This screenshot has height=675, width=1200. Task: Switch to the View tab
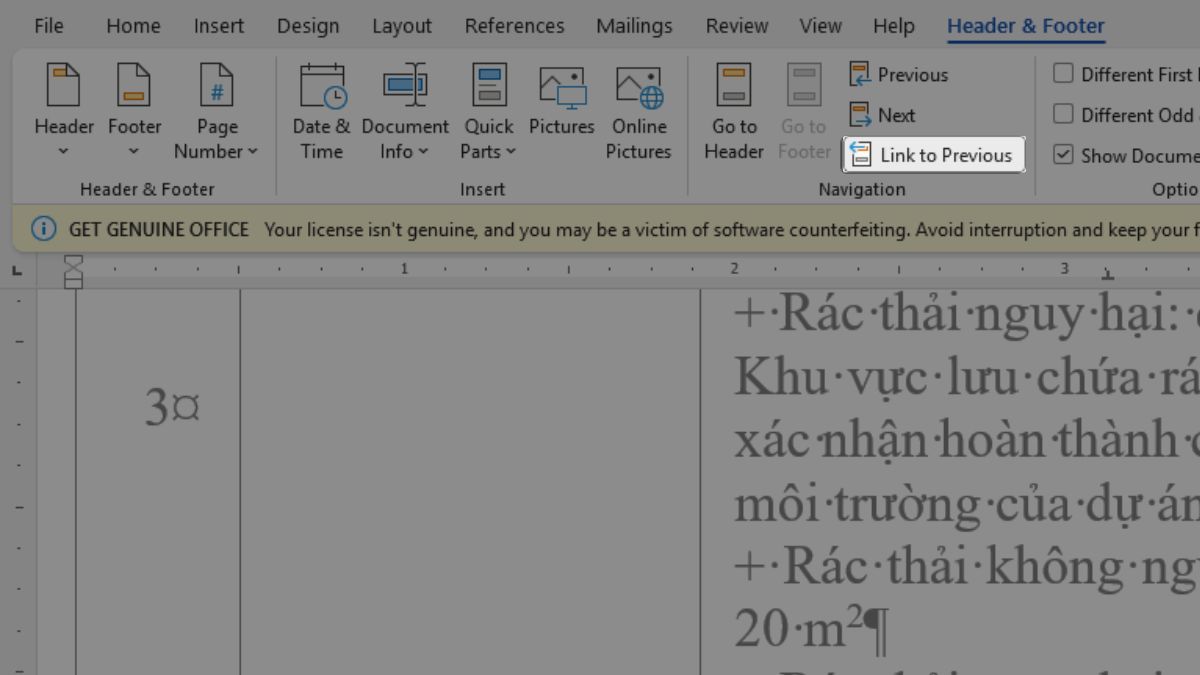click(x=820, y=26)
